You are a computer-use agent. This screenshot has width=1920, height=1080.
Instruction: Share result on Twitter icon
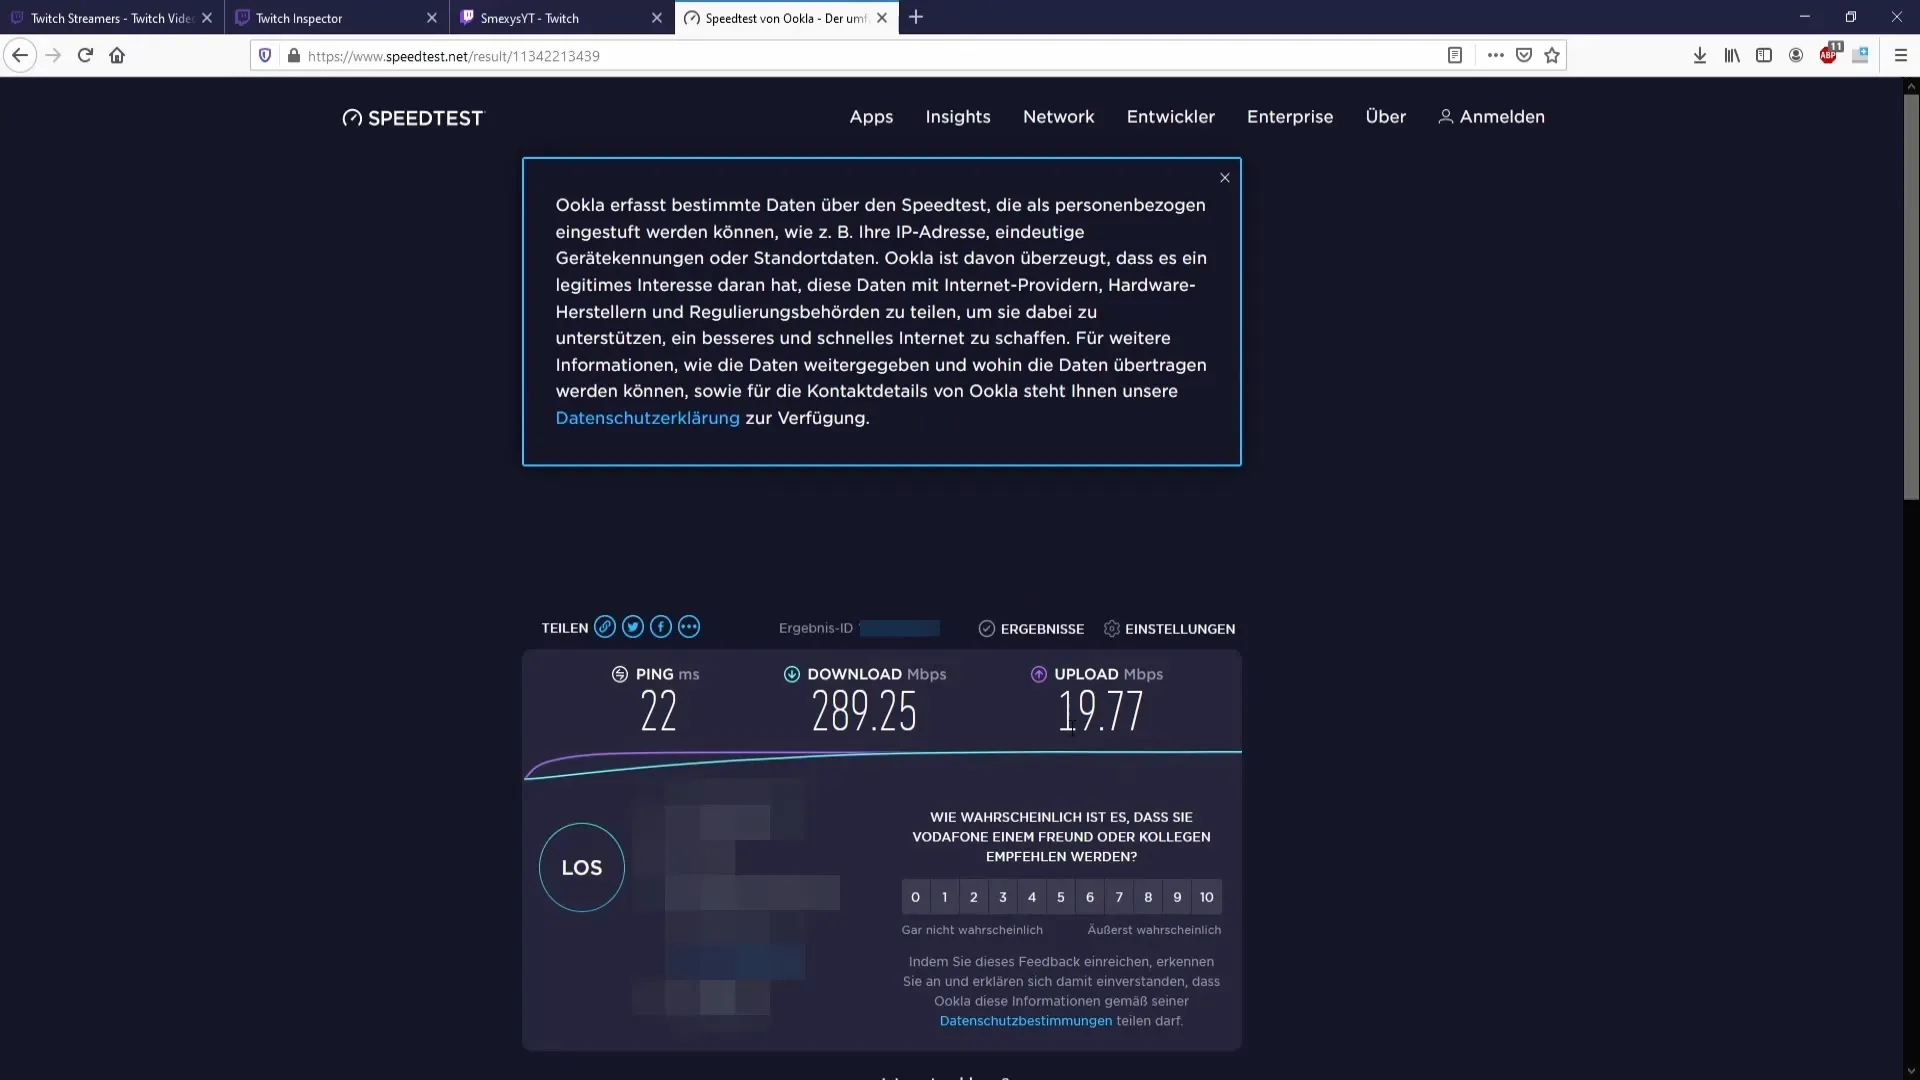click(633, 627)
